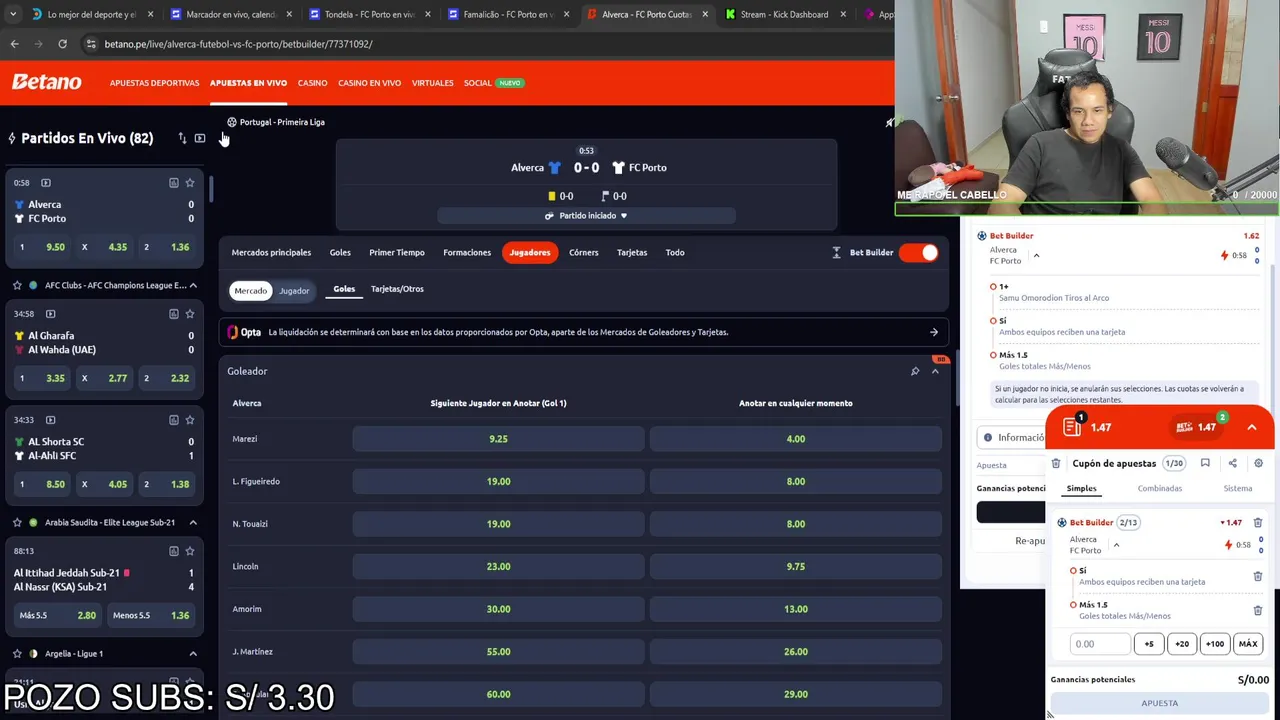Select odds 1.36 for FC Porto win
The height and width of the screenshot is (720, 1280).
coord(166,247)
